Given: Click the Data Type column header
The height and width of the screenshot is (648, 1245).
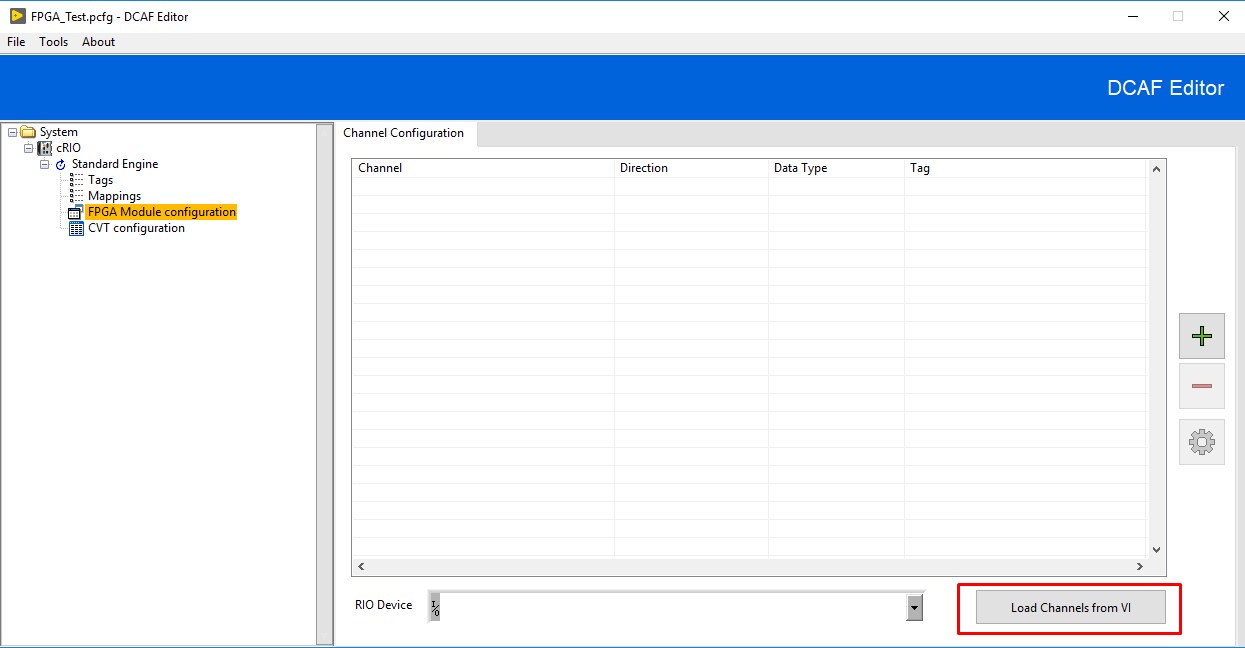Looking at the screenshot, I should coord(836,168).
